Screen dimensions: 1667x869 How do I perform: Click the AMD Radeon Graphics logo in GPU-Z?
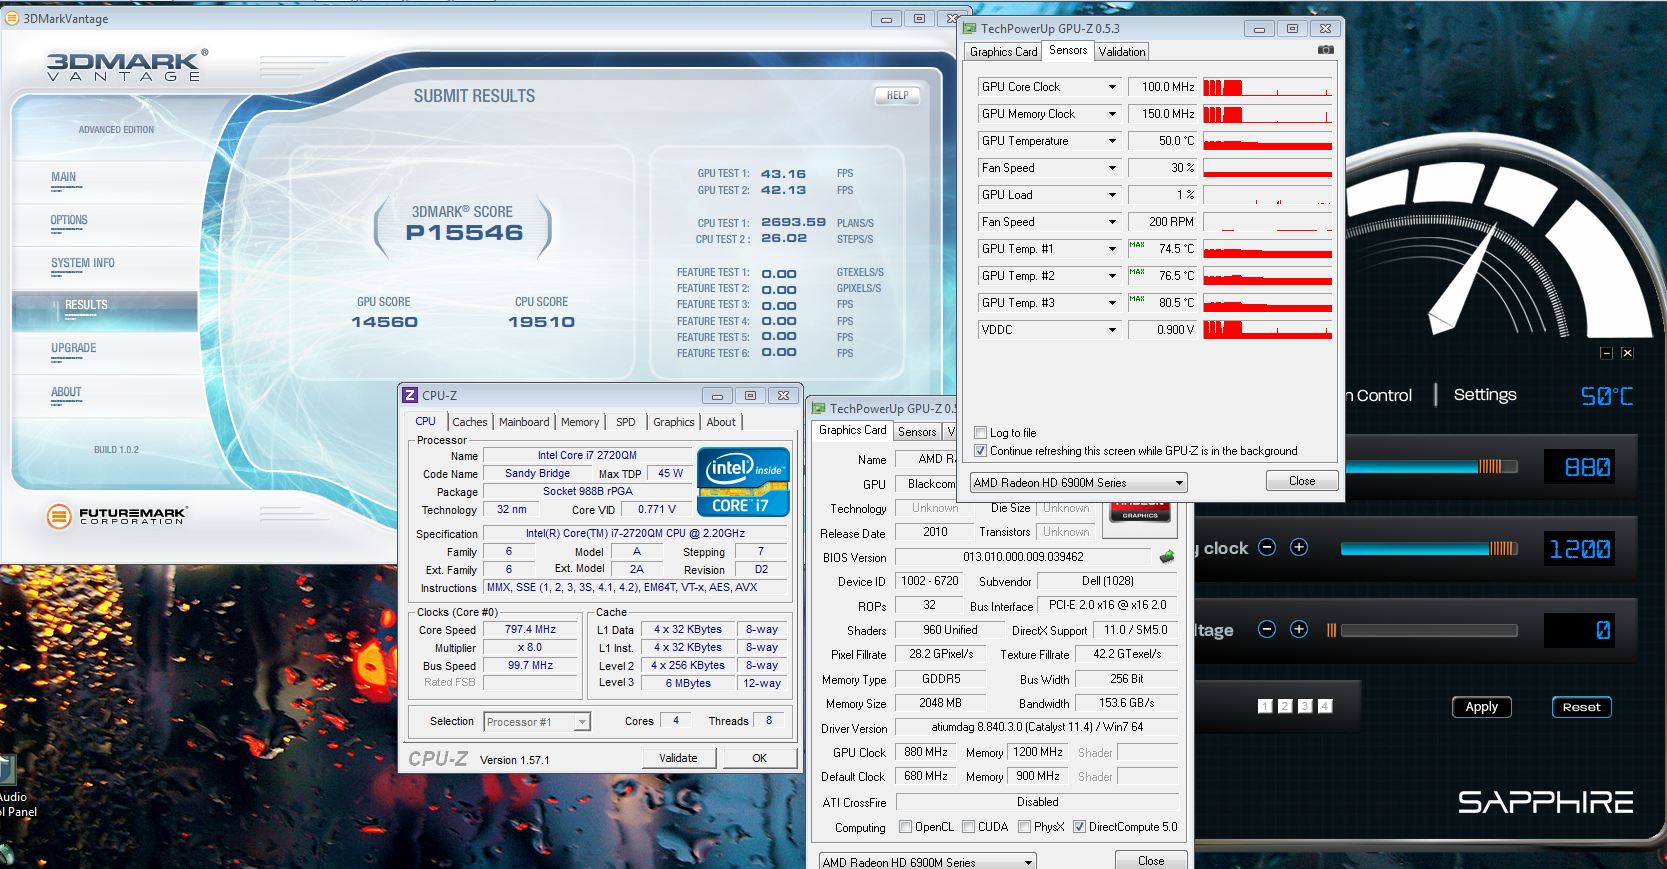pos(1140,512)
